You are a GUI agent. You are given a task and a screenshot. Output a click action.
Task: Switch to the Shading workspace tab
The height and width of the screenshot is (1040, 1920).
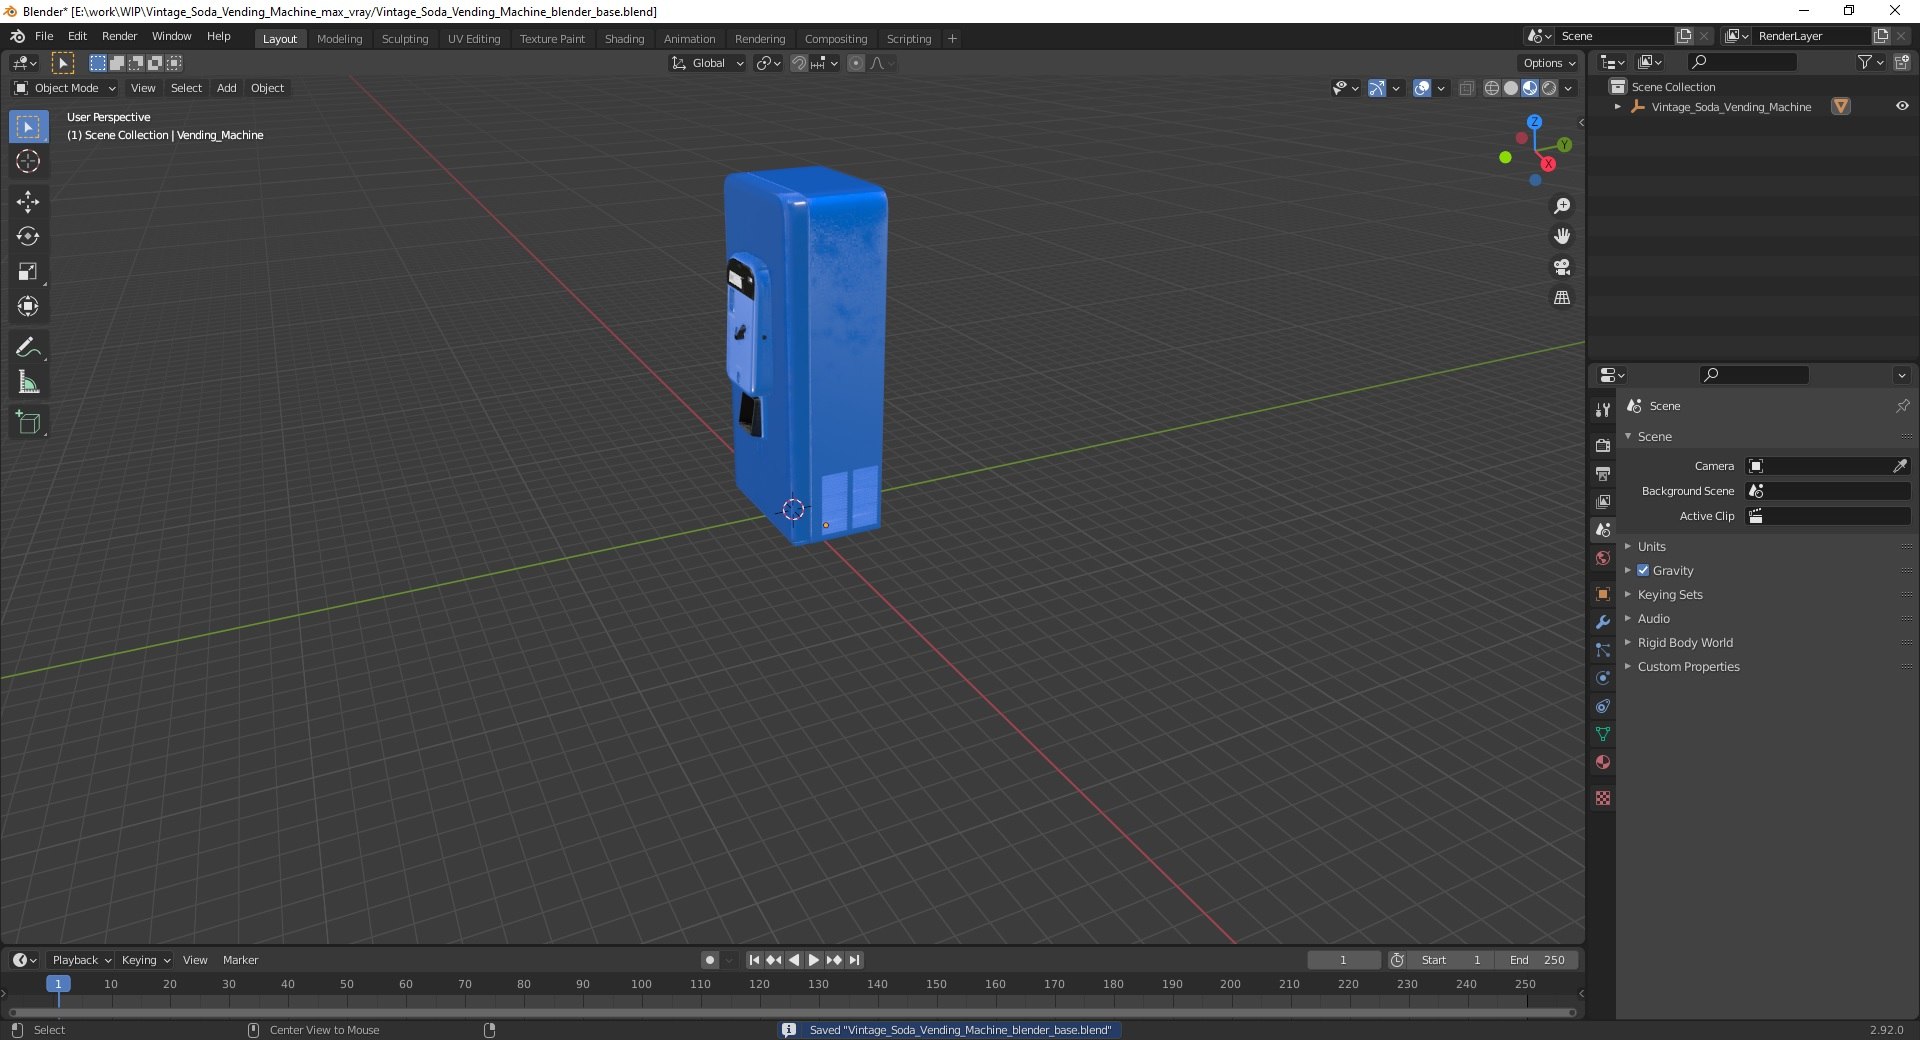click(624, 39)
